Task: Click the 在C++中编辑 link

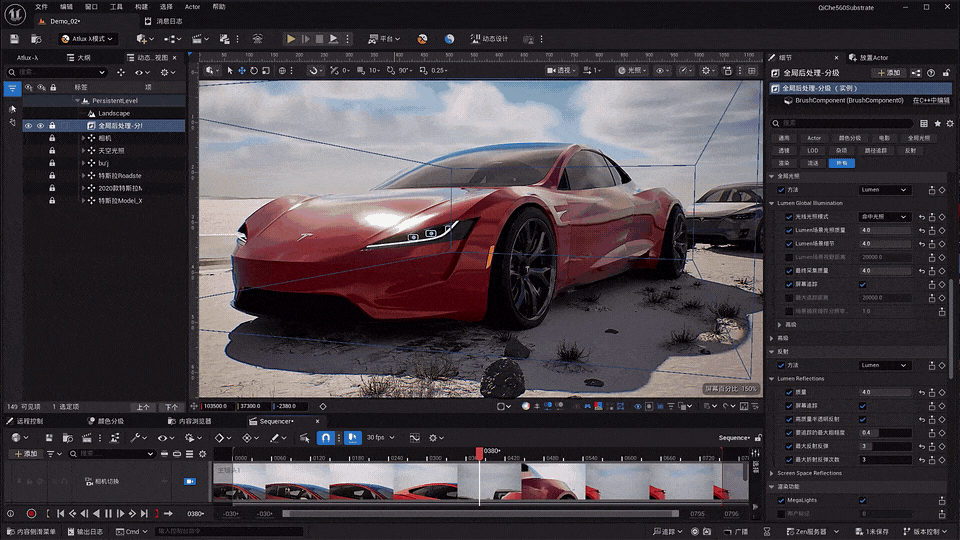Action: 931,100
